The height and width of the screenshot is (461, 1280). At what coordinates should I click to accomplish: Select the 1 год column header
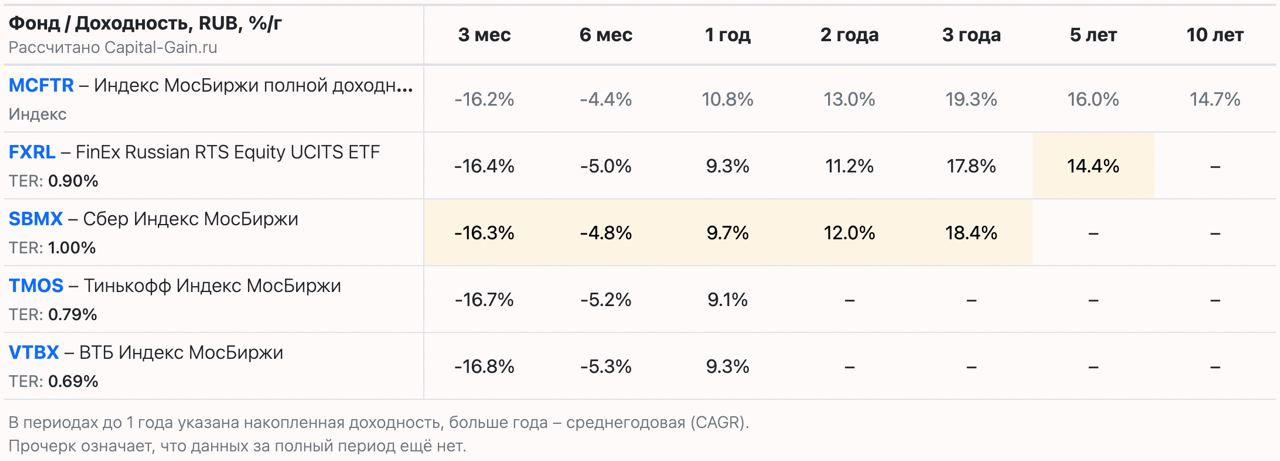728,35
